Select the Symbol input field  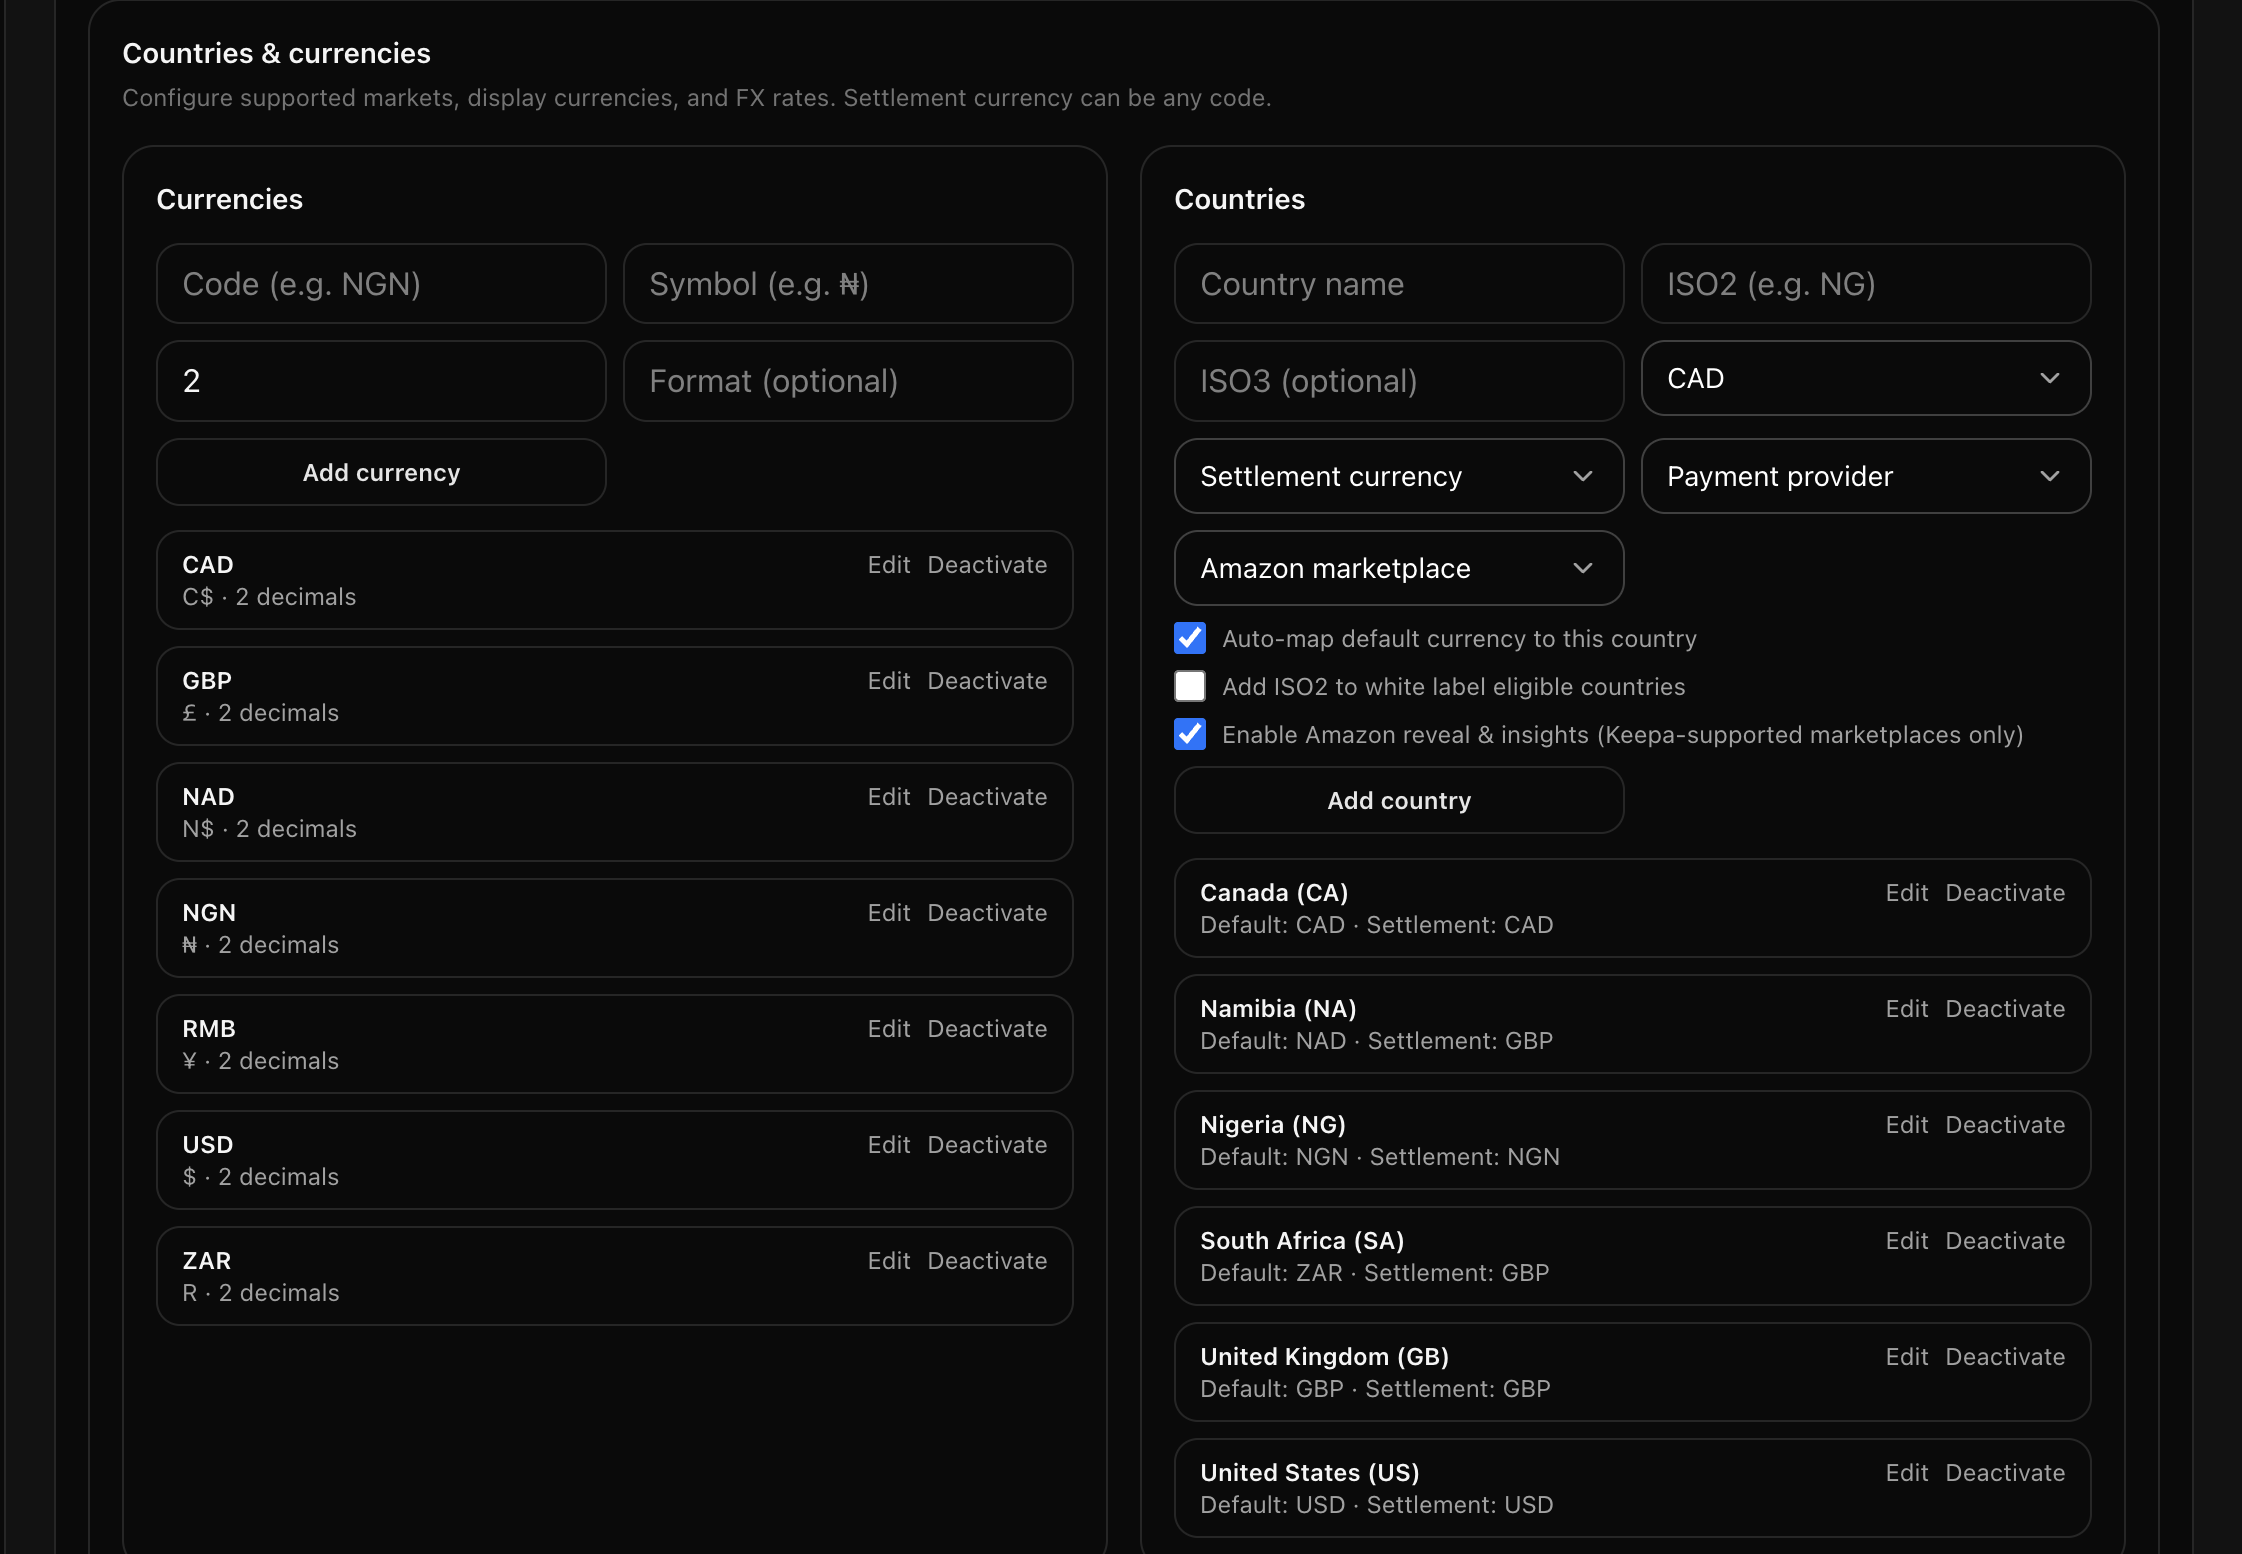tap(848, 284)
